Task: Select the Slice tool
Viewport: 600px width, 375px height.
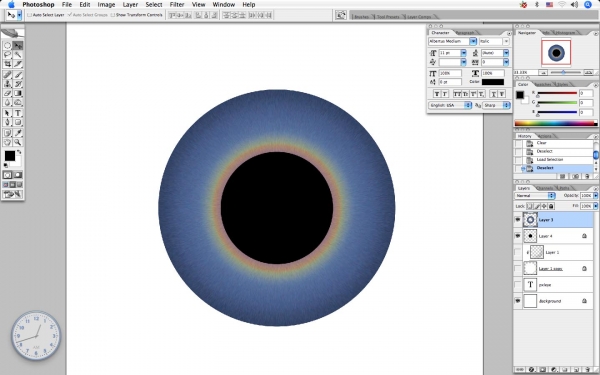Action: pos(18,64)
